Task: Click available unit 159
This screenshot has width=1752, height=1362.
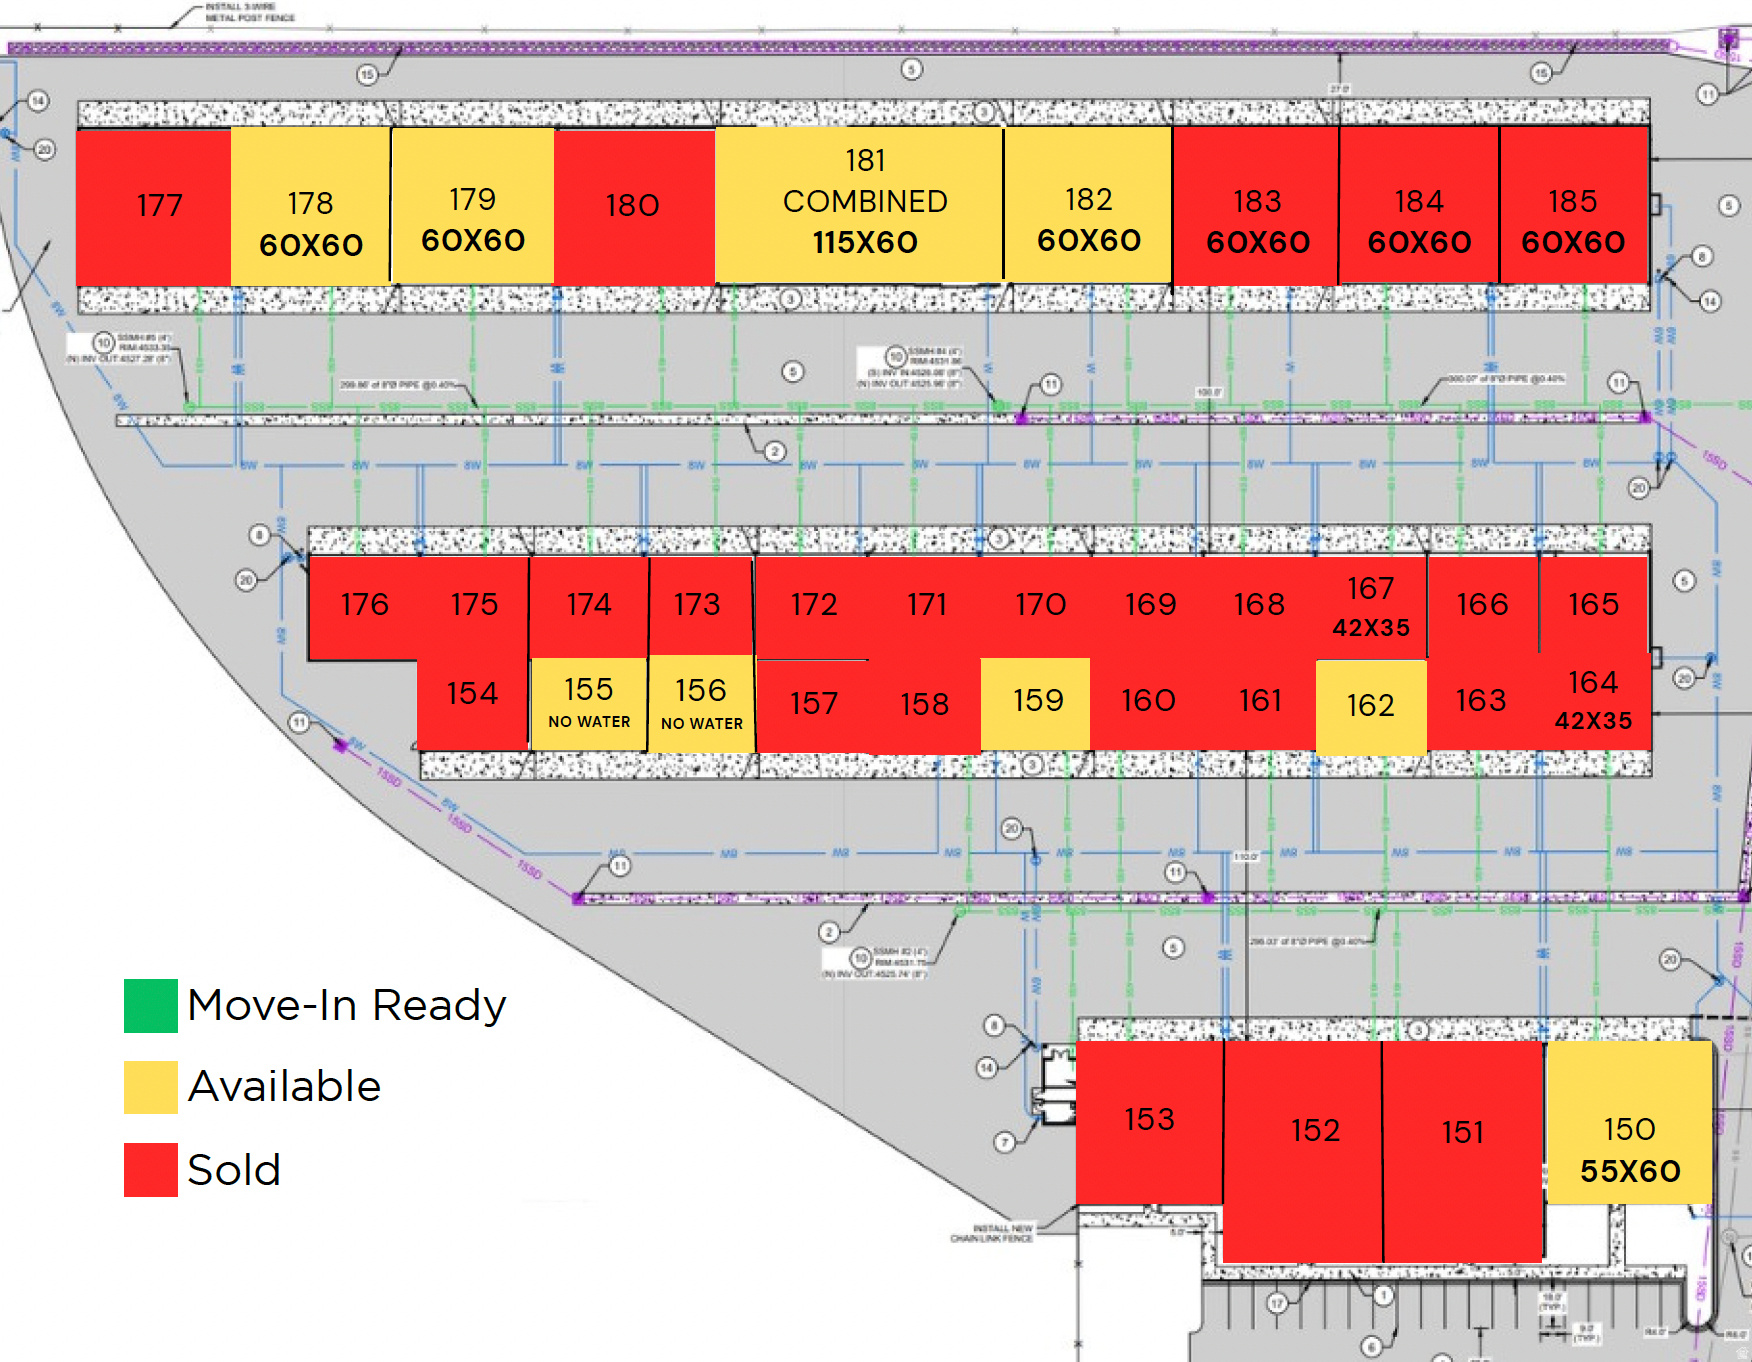Action: click(1035, 703)
